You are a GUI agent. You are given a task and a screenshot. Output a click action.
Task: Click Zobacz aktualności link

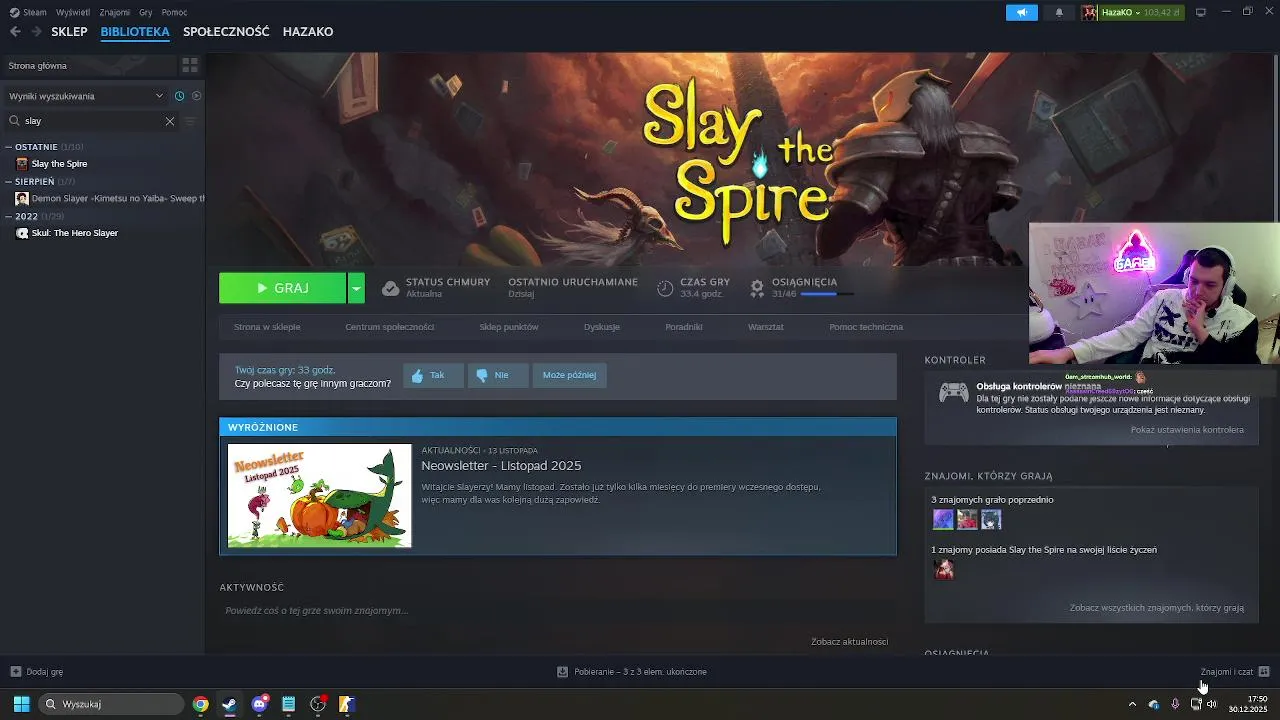click(850, 642)
